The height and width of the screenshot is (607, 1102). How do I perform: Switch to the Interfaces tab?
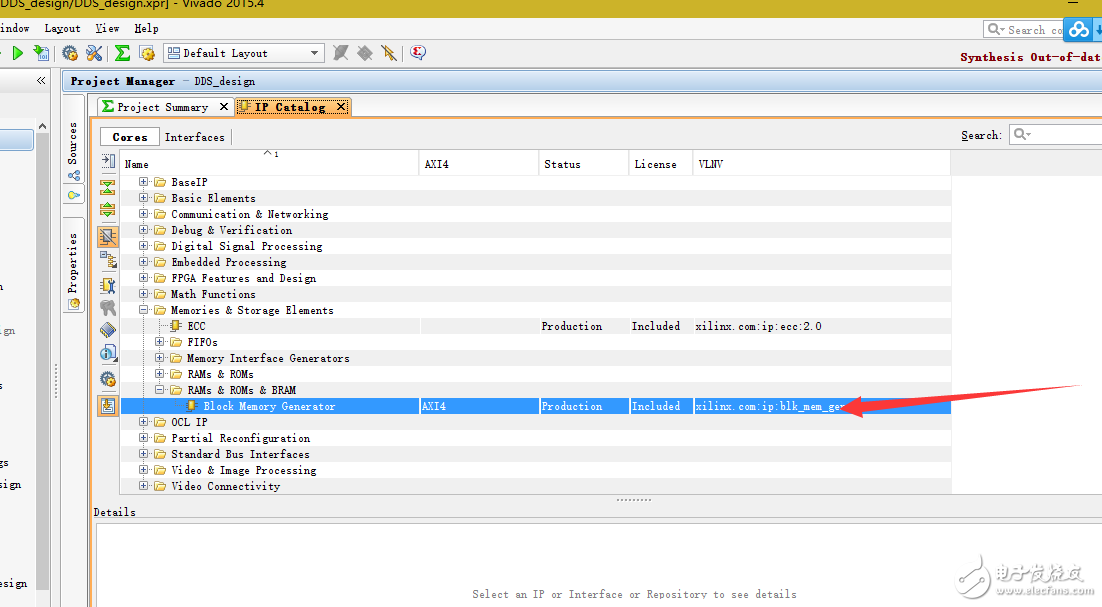(194, 136)
